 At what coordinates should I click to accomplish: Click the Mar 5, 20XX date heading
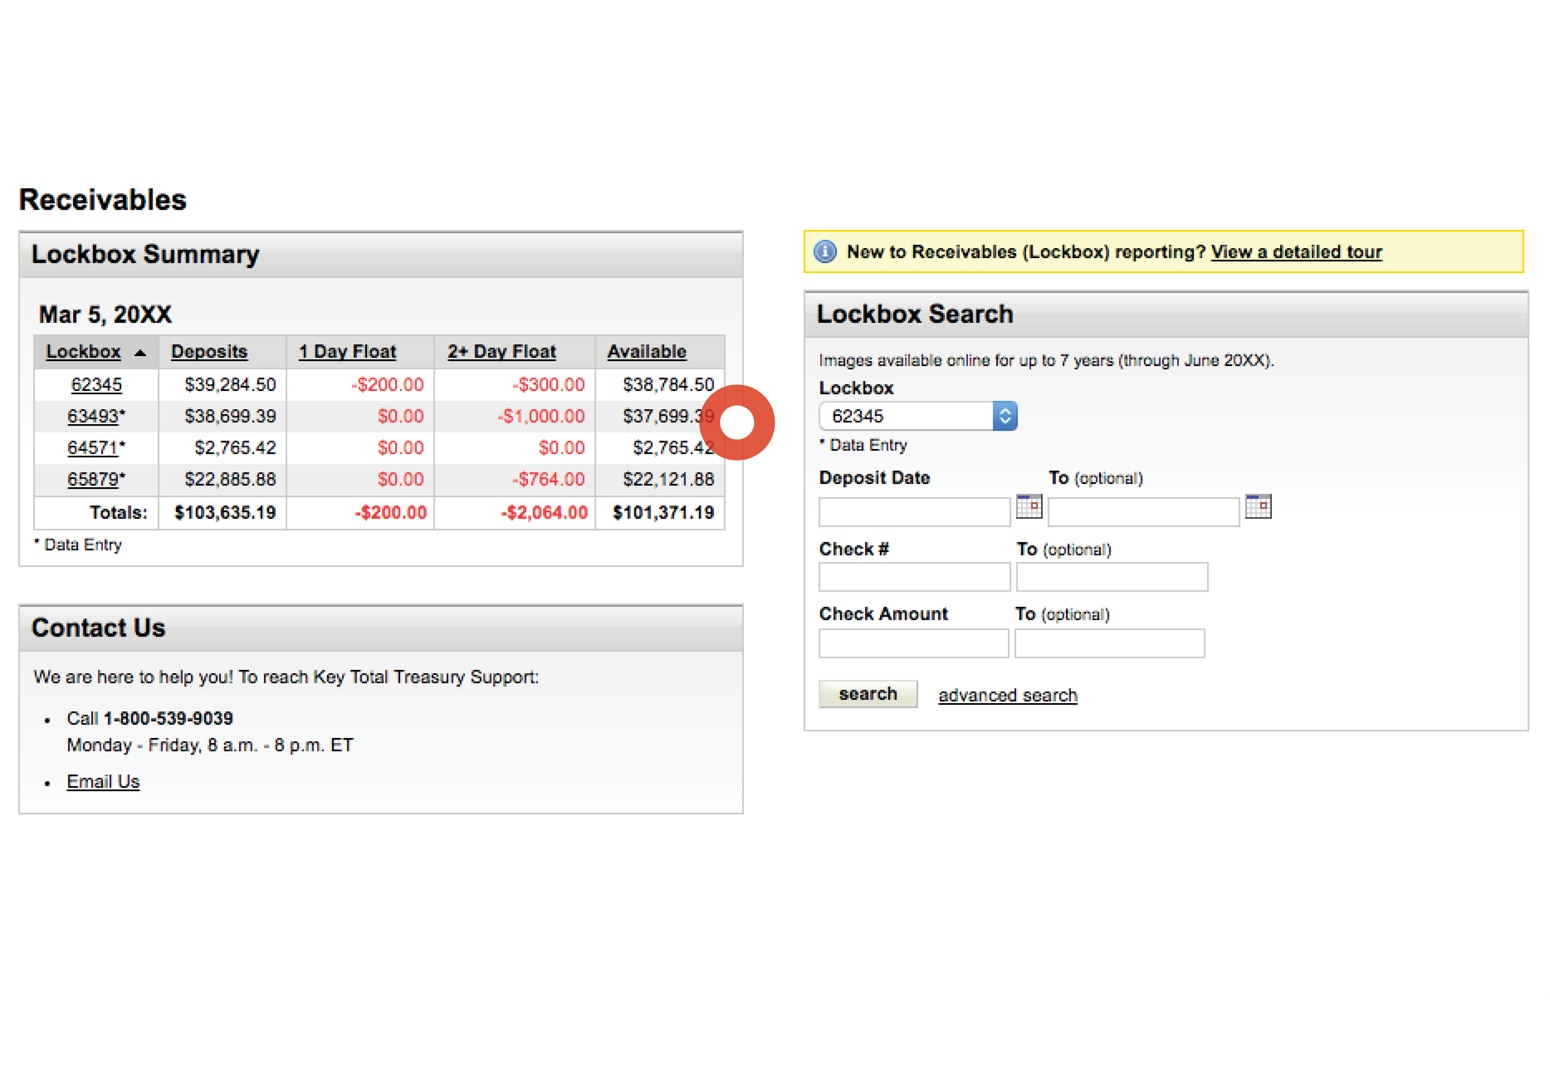105,315
